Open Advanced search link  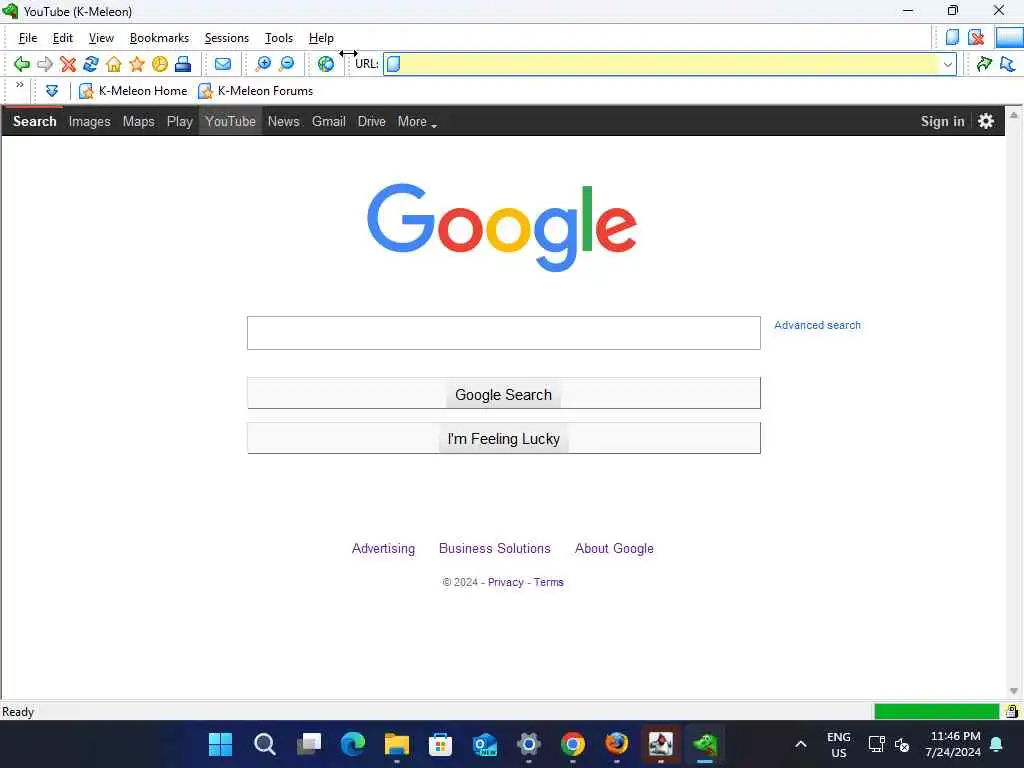point(817,325)
